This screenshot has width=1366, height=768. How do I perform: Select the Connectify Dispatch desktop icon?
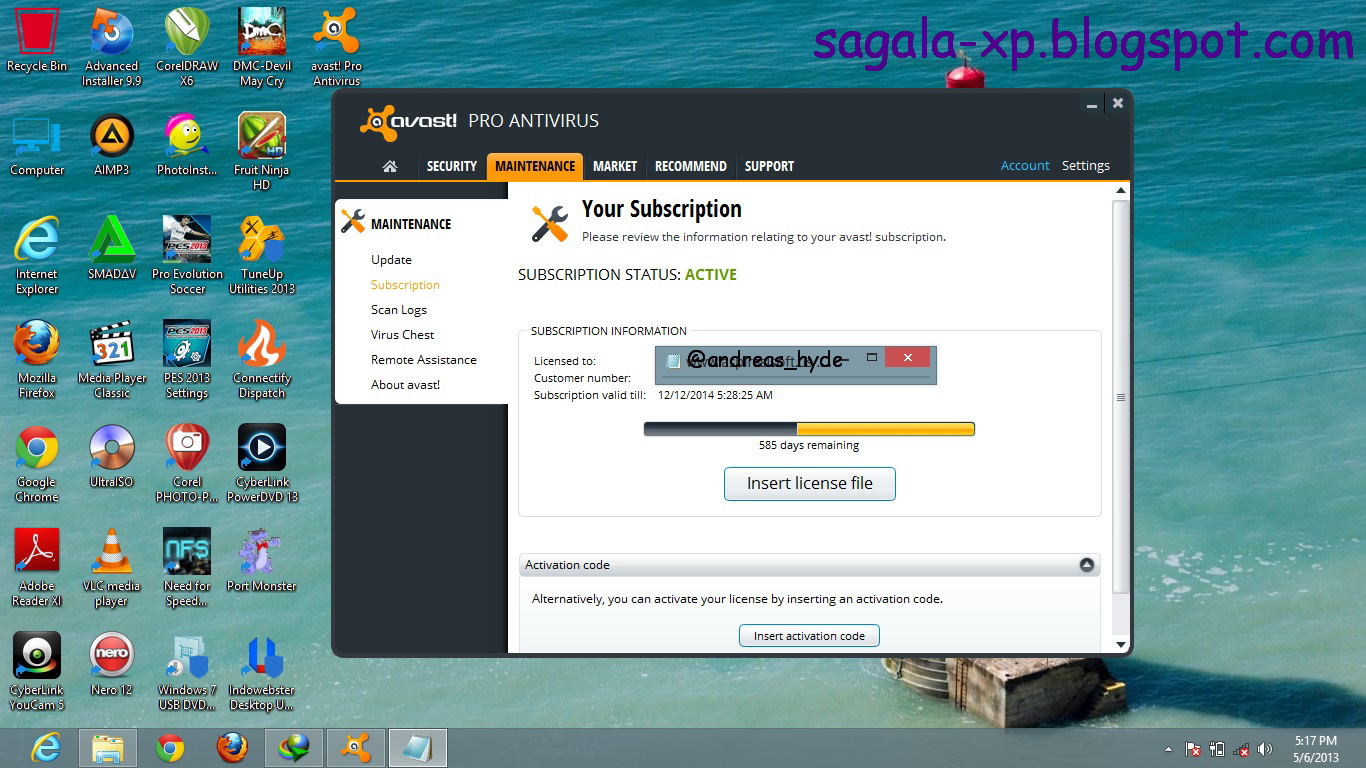point(262,360)
